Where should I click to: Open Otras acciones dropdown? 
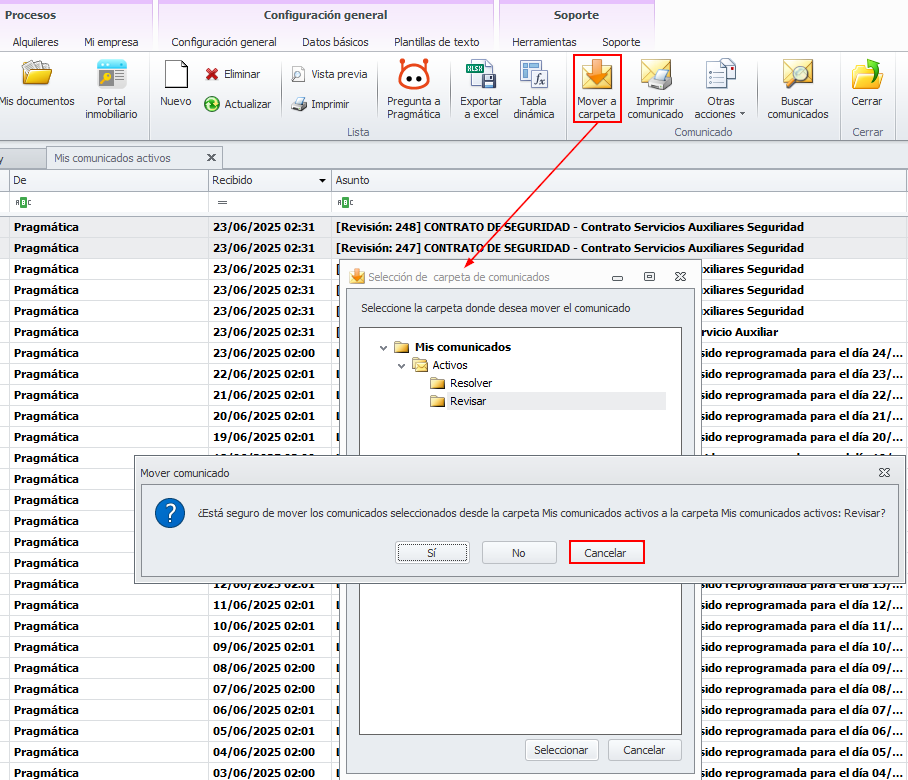click(720, 89)
